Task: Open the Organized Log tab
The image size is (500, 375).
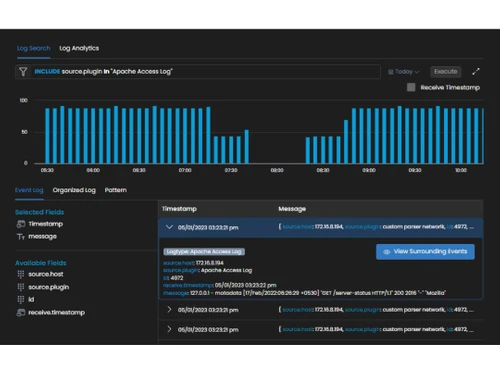Action: pos(74,190)
